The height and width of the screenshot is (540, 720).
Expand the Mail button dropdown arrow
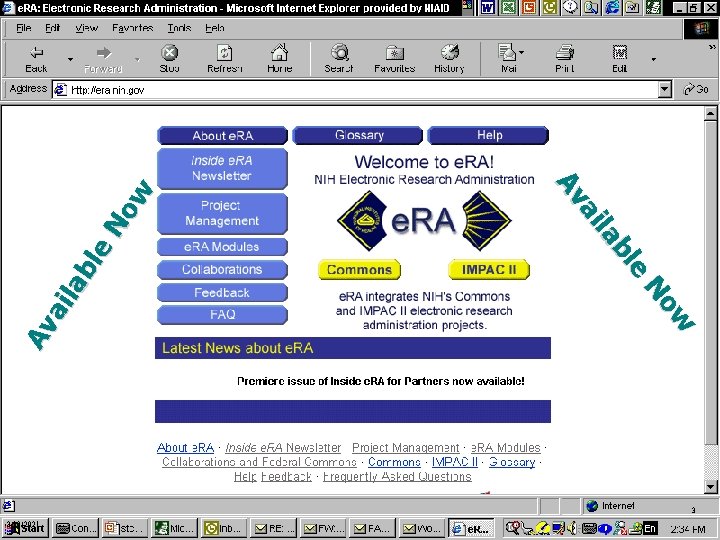click(522, 52)
